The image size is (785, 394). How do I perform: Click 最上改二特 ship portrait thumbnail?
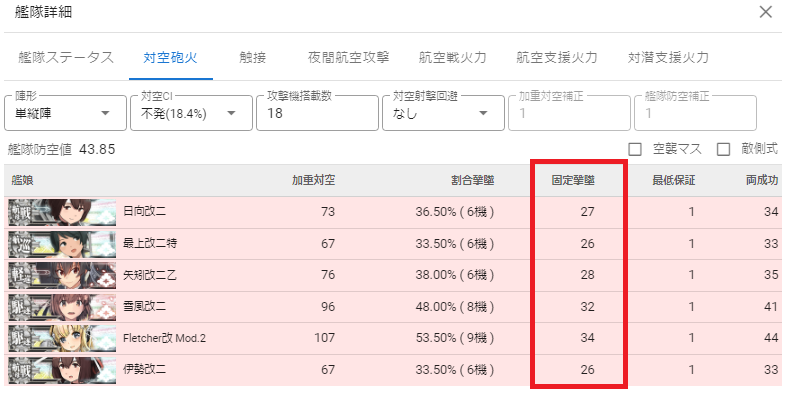pyautogui.click(x=62, y=244)
